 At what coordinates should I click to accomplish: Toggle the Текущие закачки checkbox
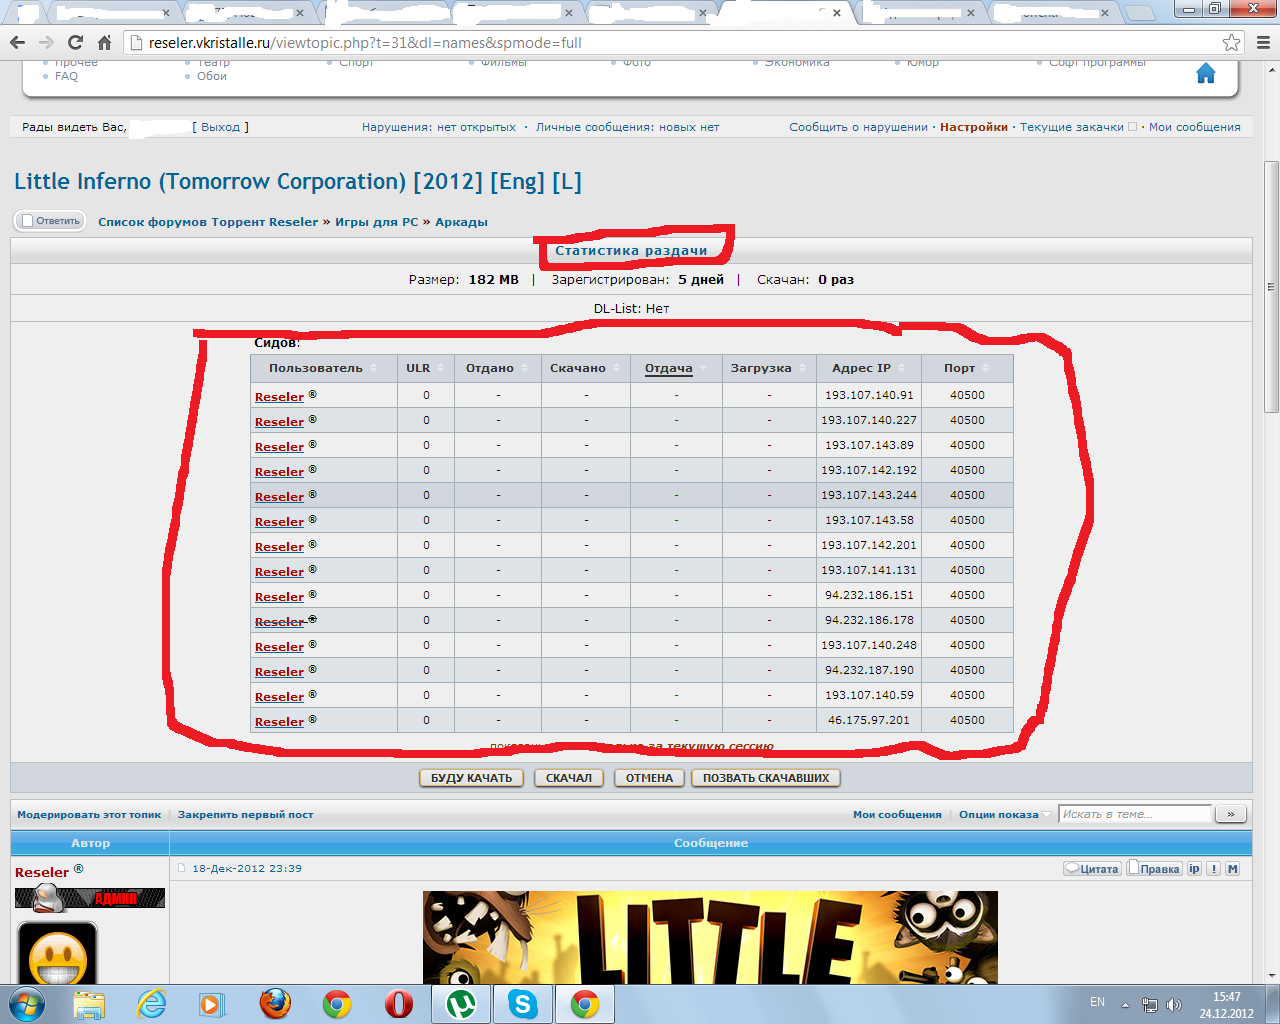(x=1132, y=127)
